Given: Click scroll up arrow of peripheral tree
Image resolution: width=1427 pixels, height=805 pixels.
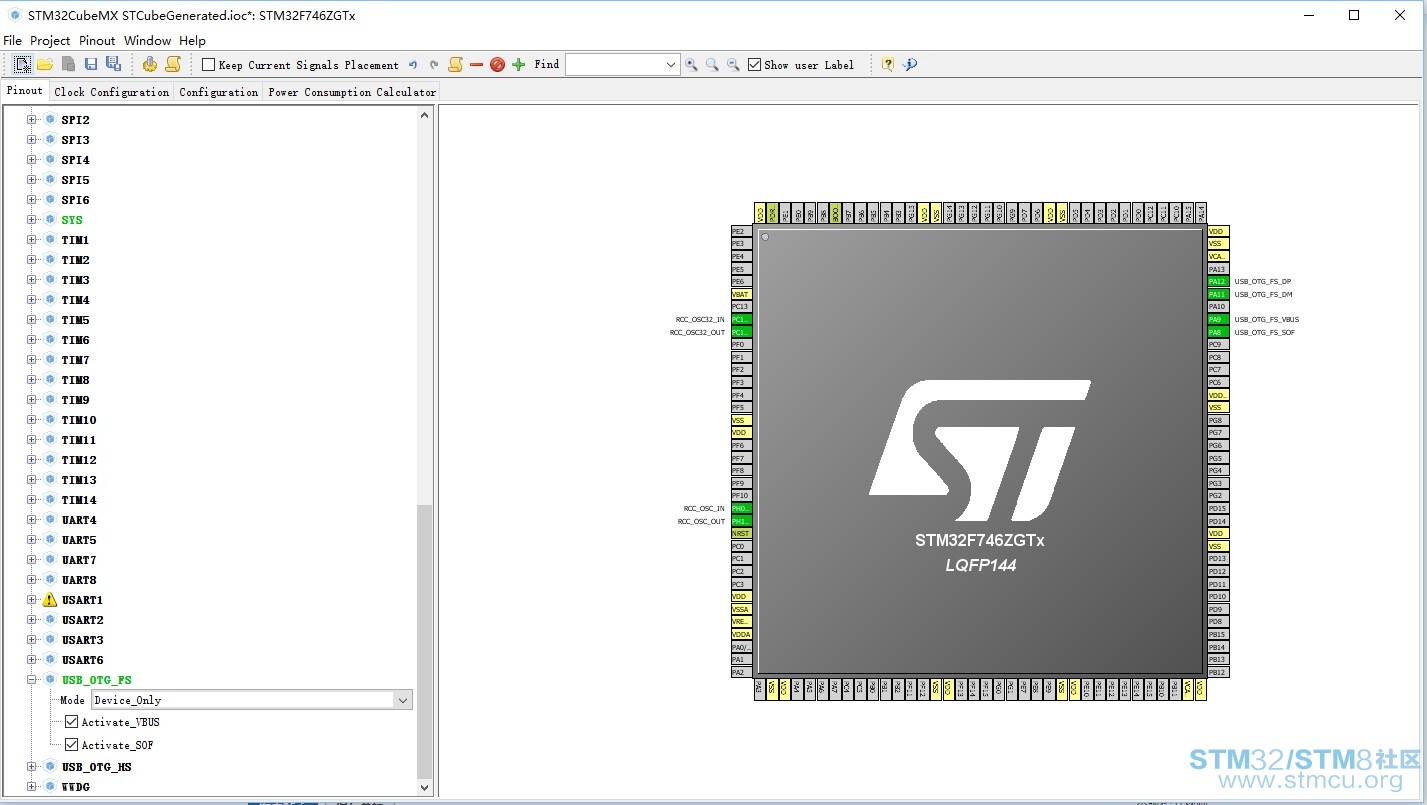Looking at the screenshot, I should pos(425,115).
